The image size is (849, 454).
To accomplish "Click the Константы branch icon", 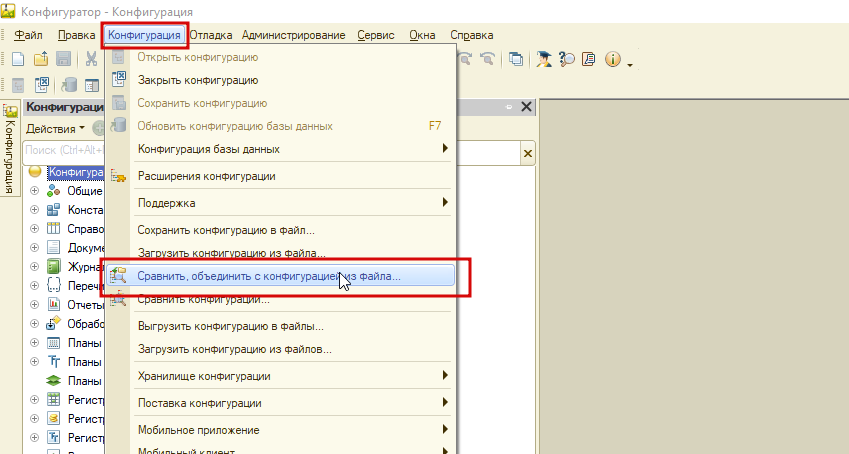I will (54, 210).
